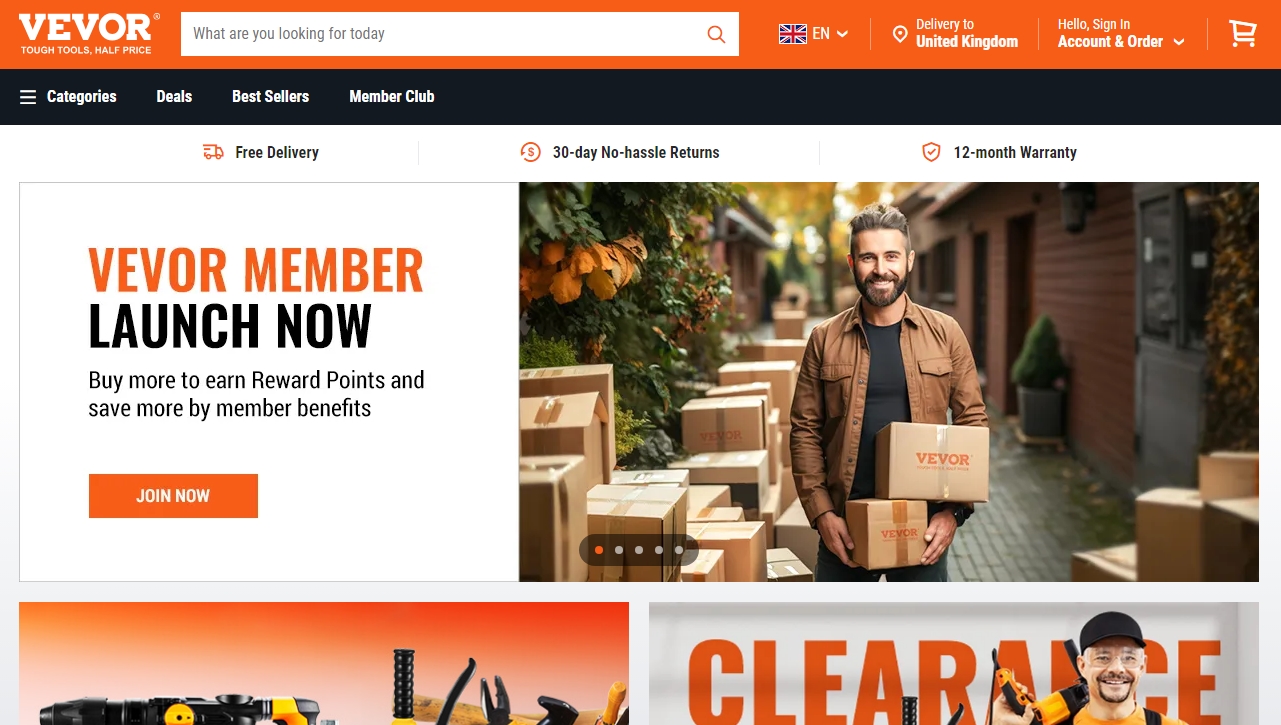The width and height of the screenshot is (1281, 725).
Task: Click the 12-month Warranty shield icon
Action: point(931,152)
